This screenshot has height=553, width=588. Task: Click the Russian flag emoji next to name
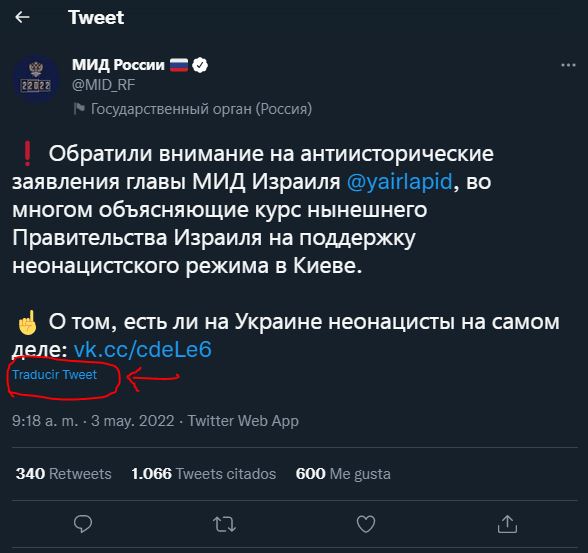coord(178,65)
